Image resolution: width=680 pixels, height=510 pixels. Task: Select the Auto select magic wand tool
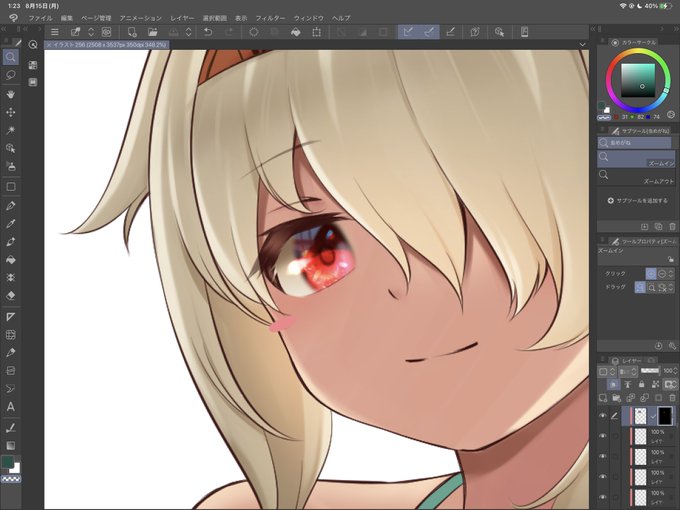point(10,130)
